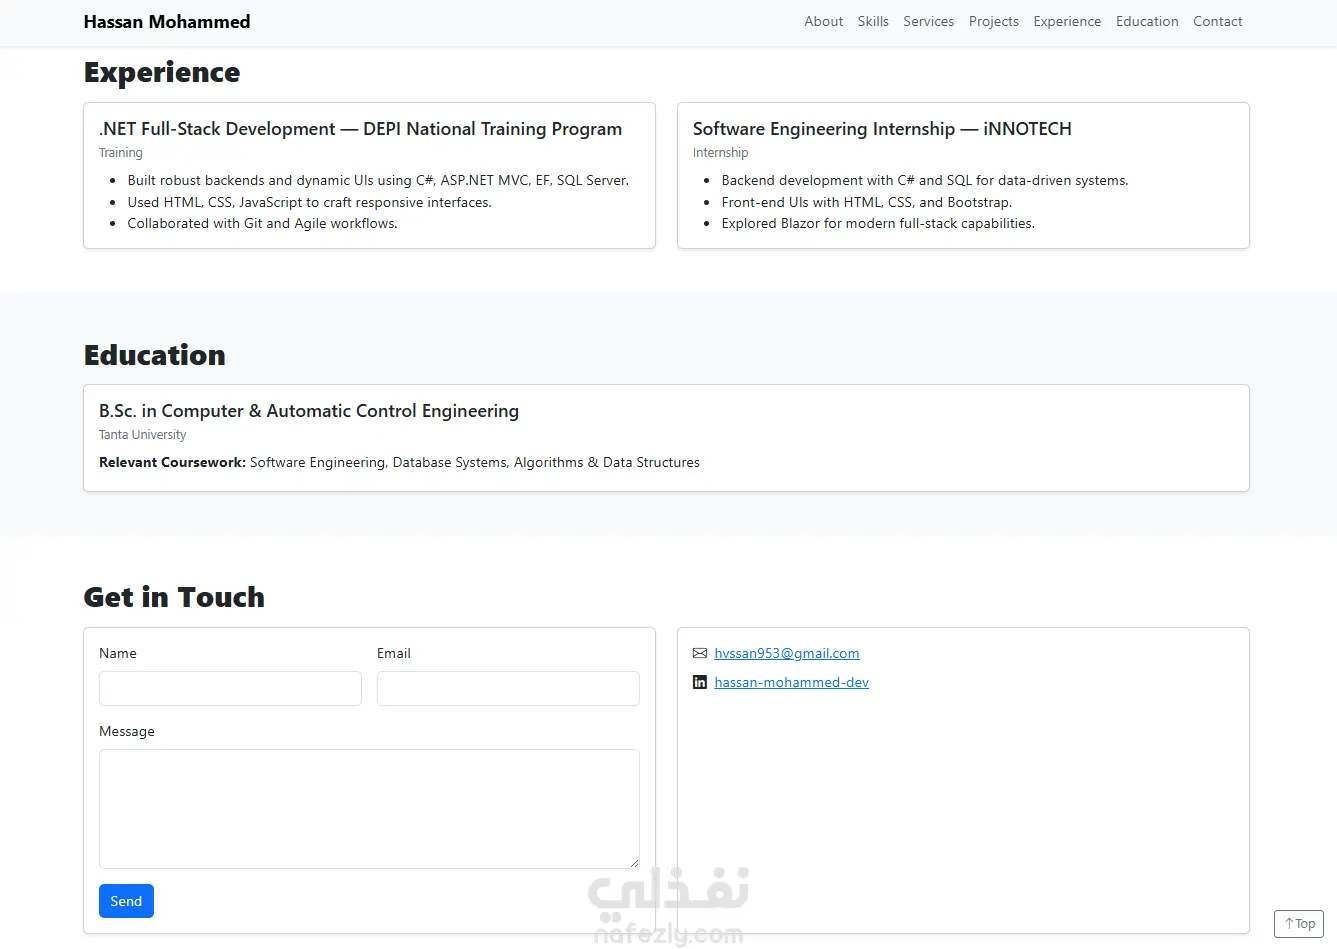Navigate to Education from the navbar
This screenshot has width=1337, height=949.
point(1147,21)
